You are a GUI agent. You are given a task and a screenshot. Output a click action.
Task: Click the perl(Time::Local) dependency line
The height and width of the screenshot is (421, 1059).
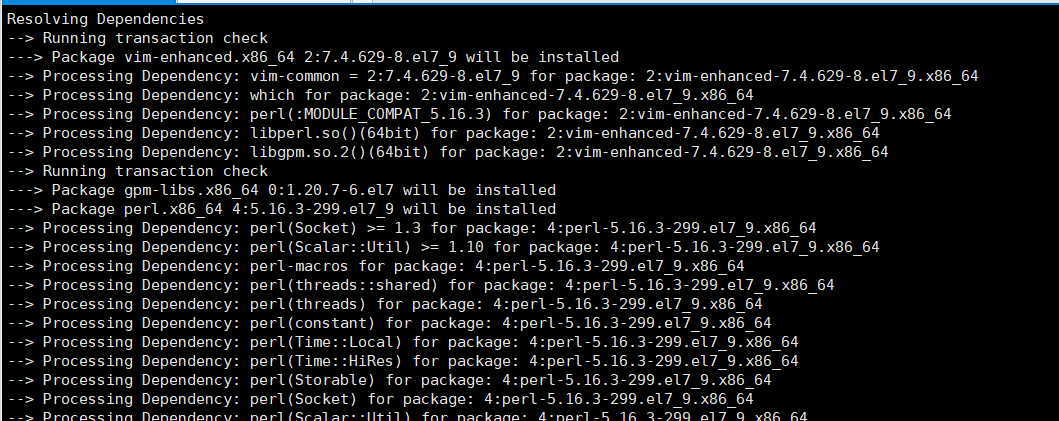403,341
